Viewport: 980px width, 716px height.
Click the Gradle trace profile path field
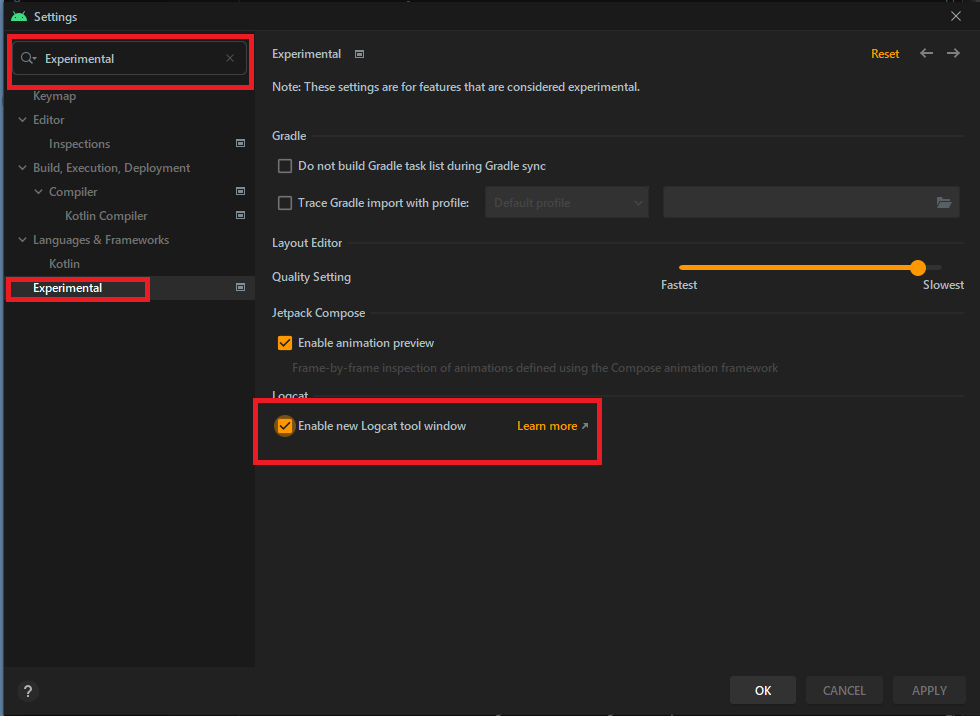coord(811,202)
